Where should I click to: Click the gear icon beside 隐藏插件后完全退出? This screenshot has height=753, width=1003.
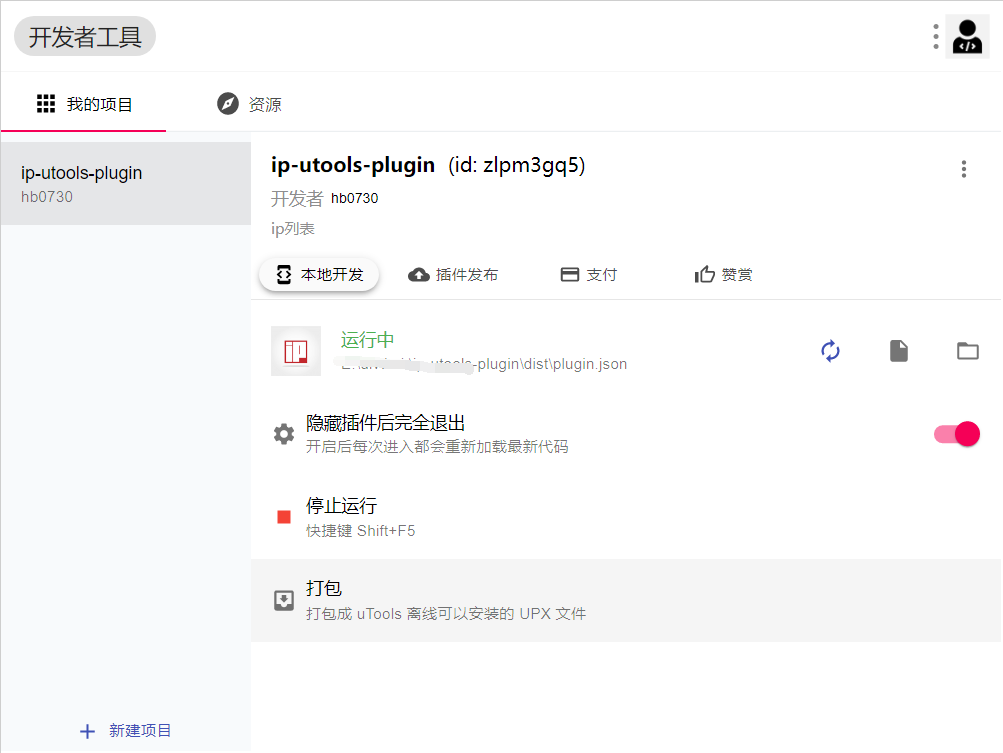(x=284, y=434)
